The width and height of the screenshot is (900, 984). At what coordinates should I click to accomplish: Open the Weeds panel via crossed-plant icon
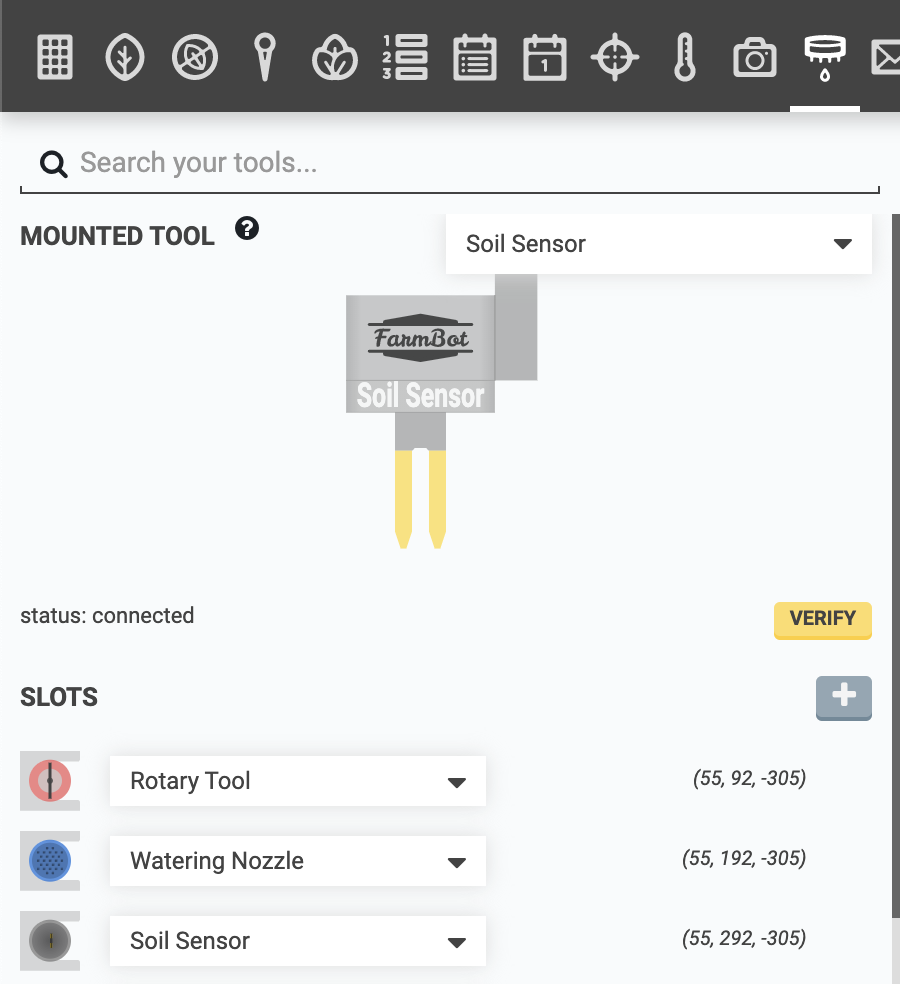click(194, 57)
